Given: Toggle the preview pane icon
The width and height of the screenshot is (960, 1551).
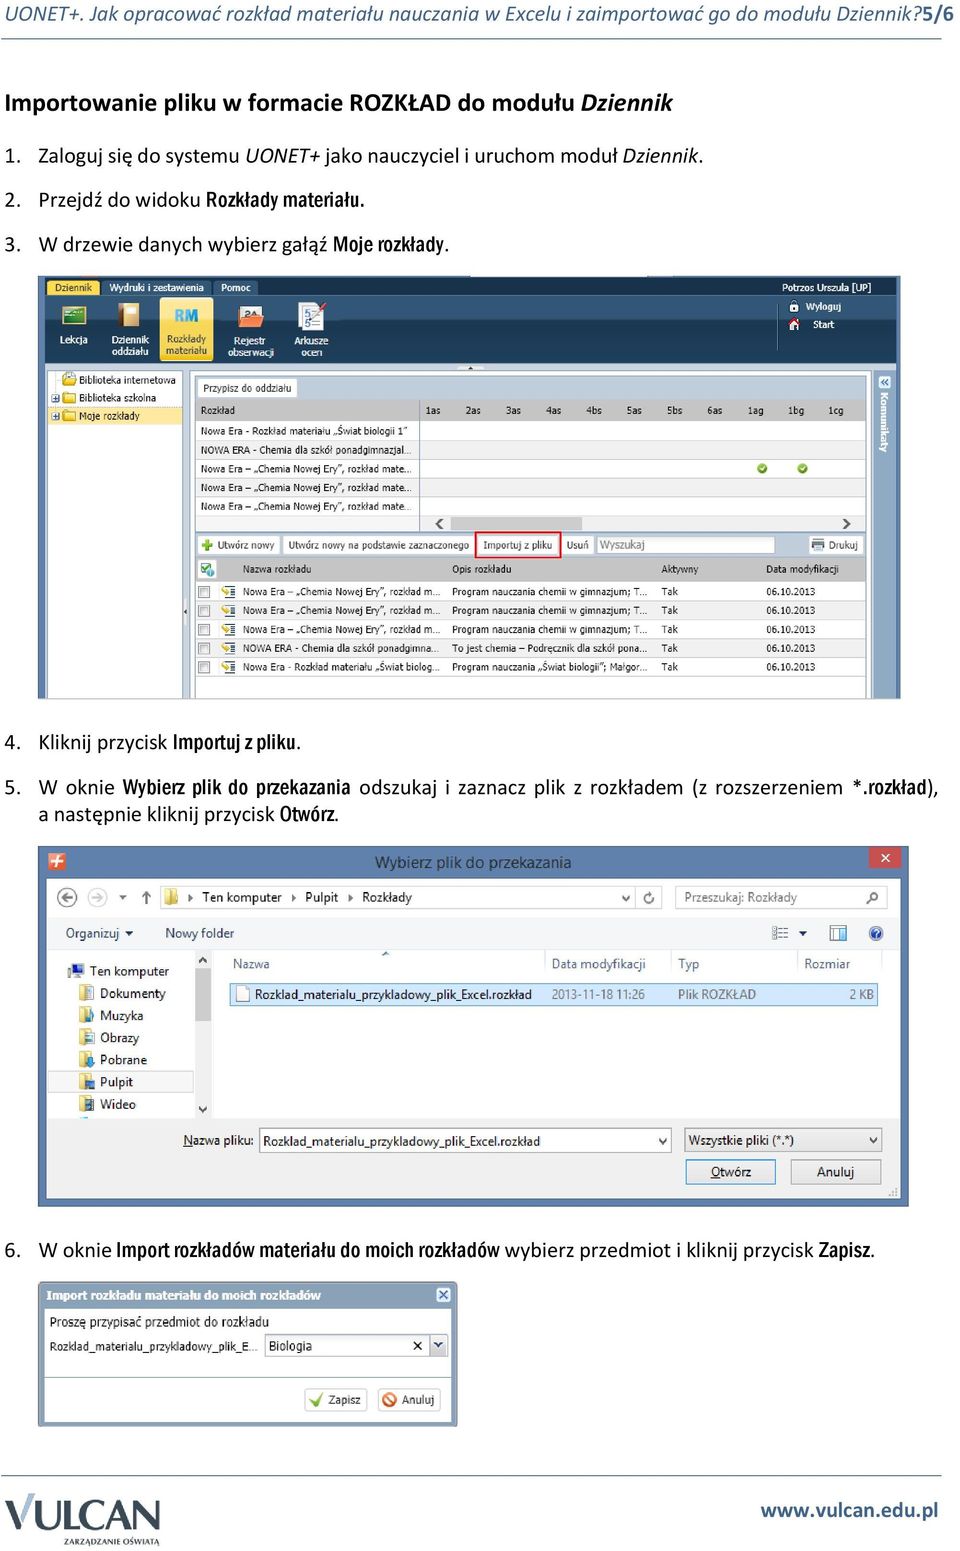Looking at the screenshot, I should pos(838,933).
